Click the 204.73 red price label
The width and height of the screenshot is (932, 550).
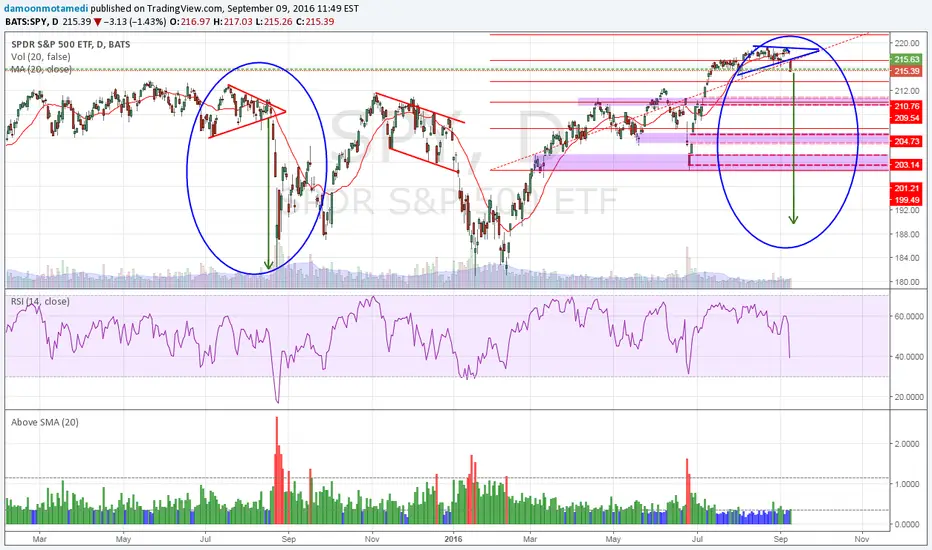pos(906,142)
